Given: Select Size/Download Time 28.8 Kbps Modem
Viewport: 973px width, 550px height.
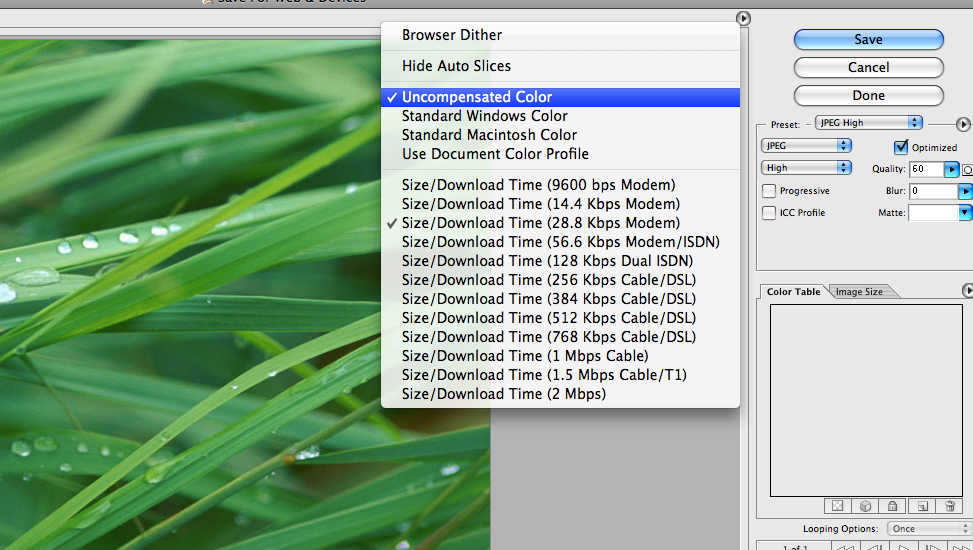Looking at the screenshot, I should 560,223.
